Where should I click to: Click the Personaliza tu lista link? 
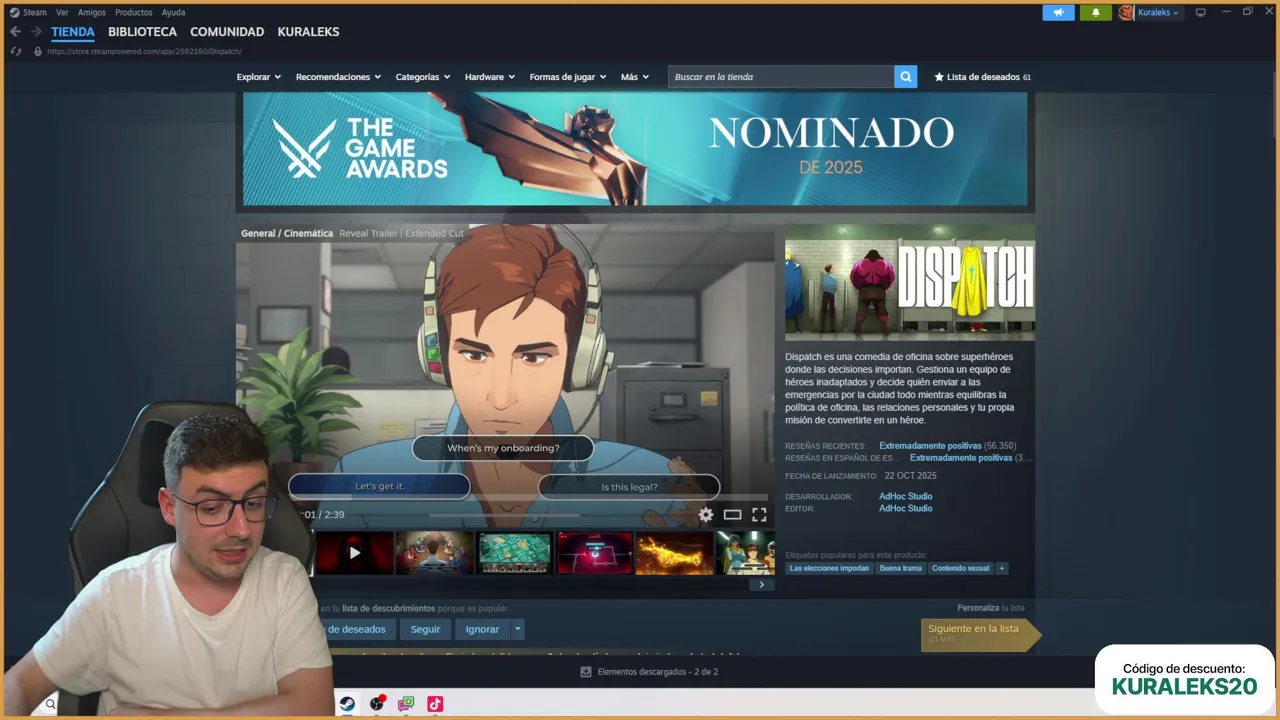coord(990,607)
